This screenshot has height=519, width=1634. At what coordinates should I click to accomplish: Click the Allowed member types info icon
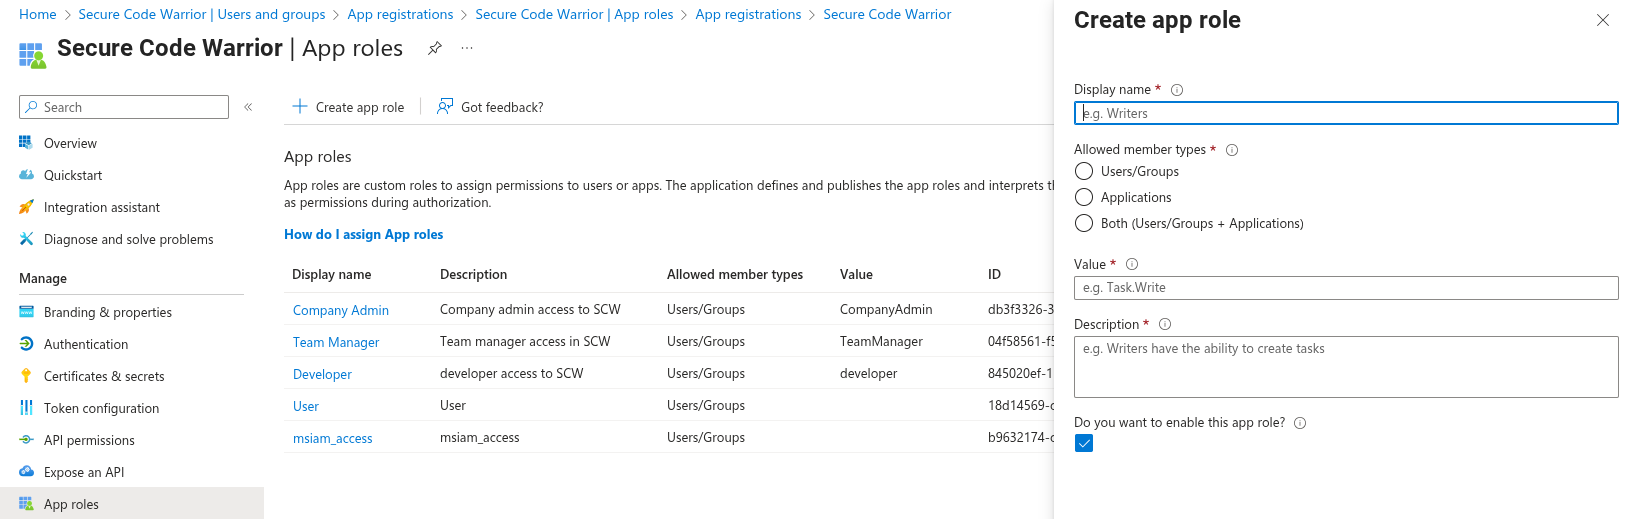1232,150
